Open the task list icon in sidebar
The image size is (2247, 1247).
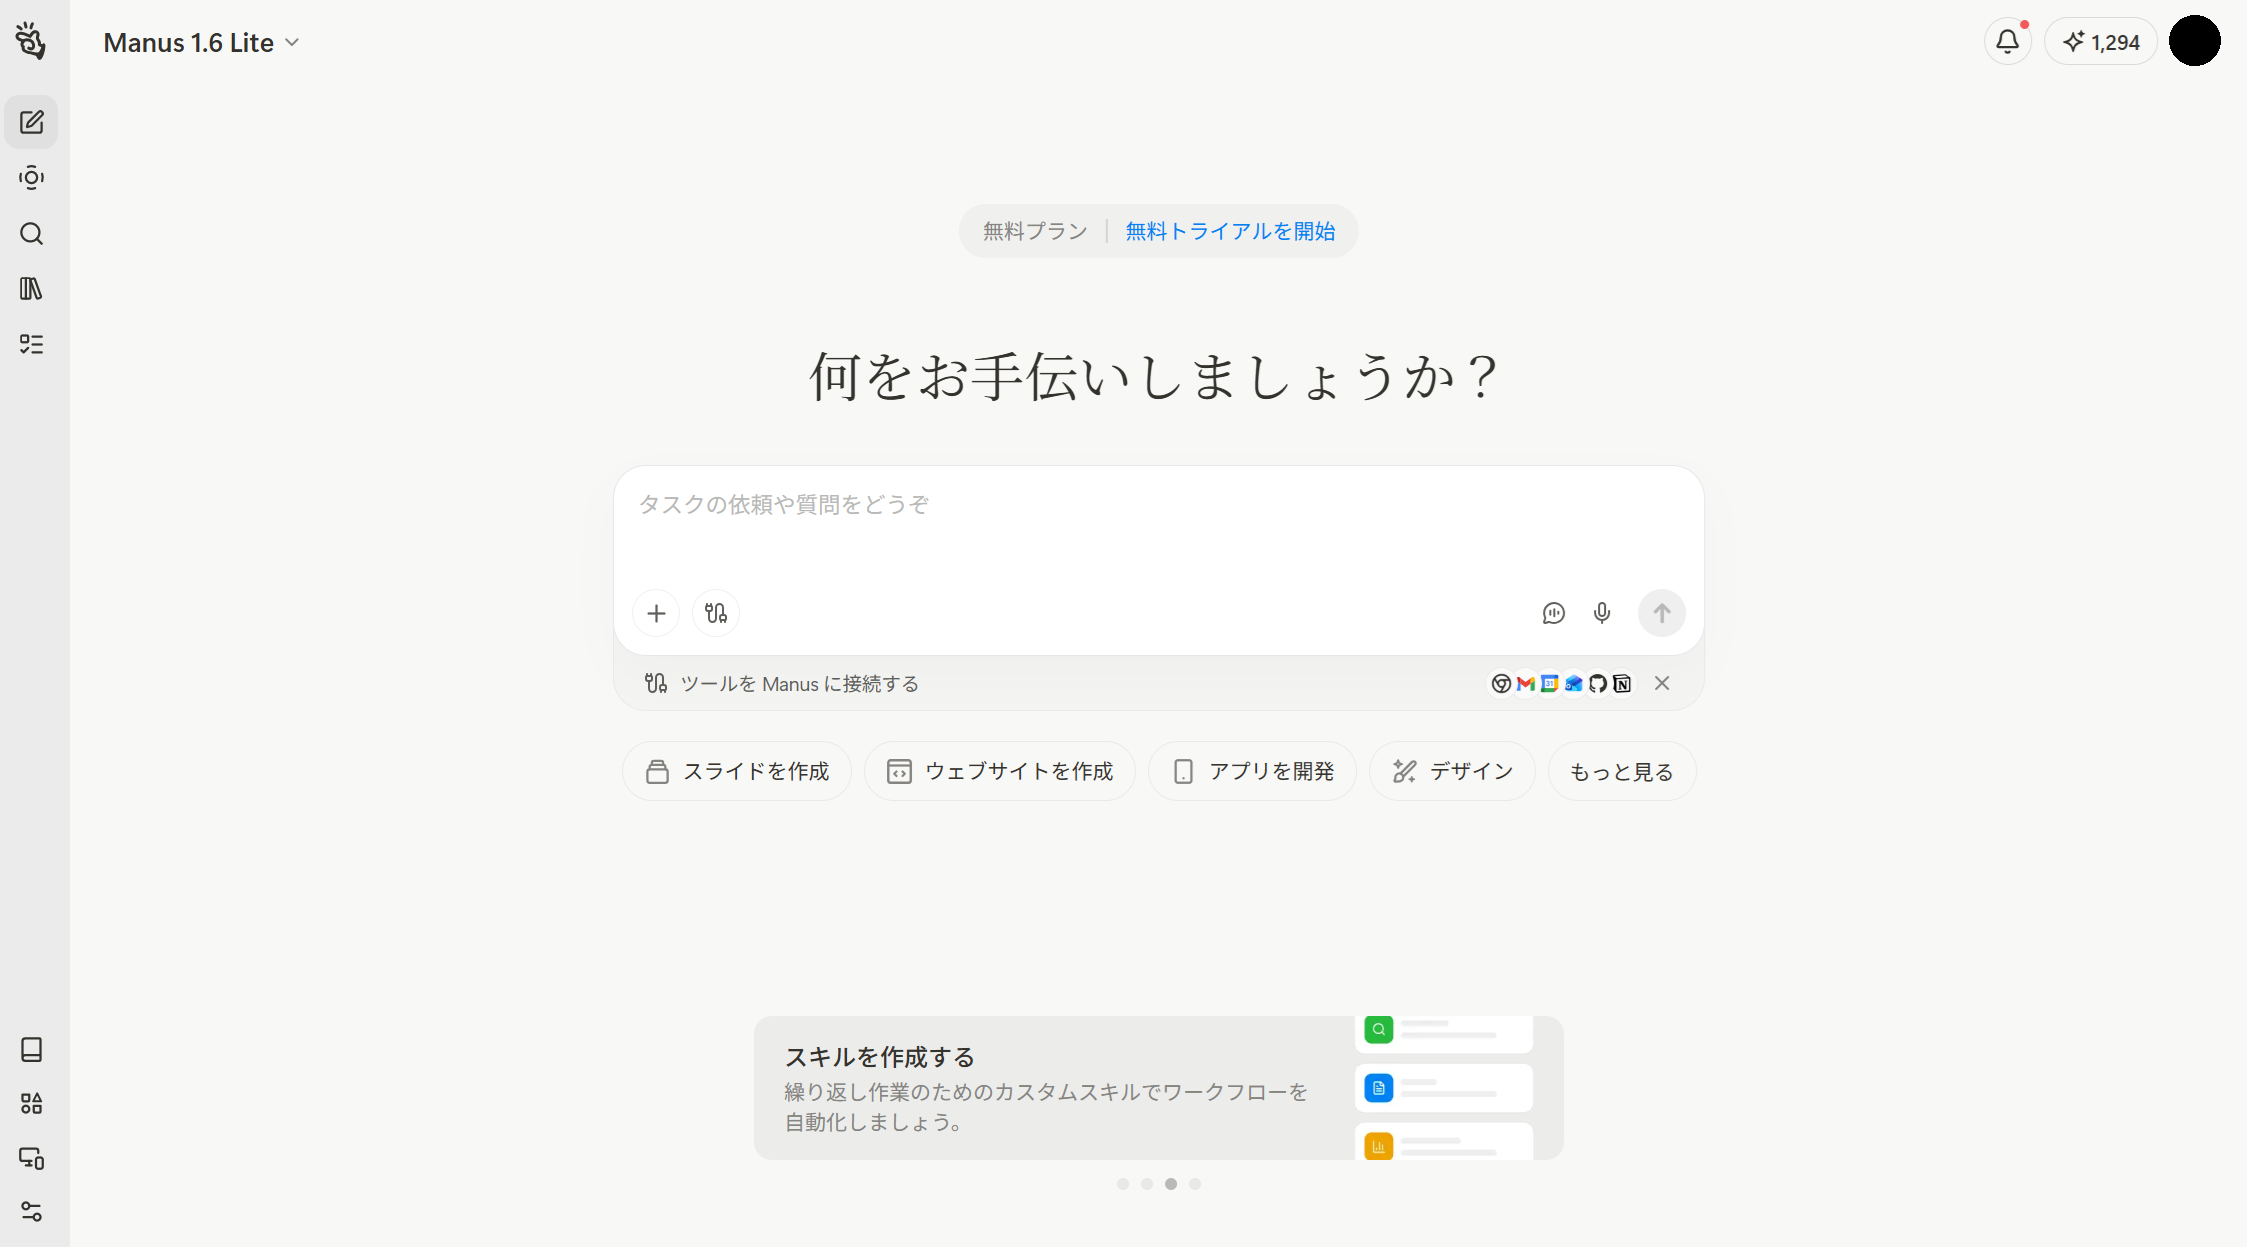click(x=32, y=344)
